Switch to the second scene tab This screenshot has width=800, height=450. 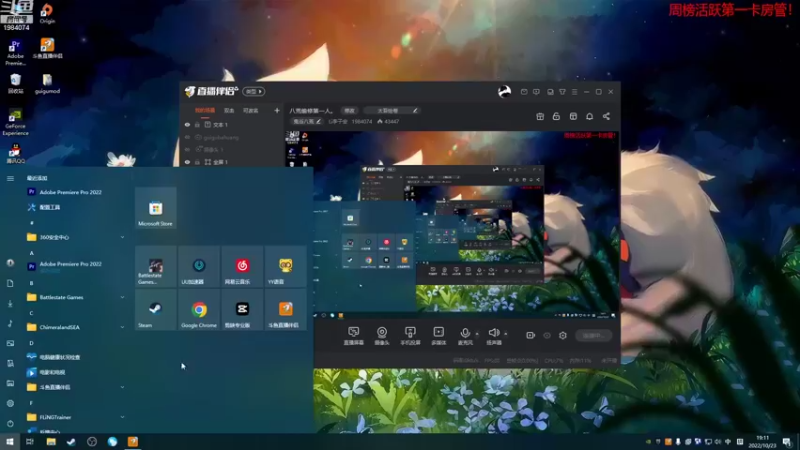click(229, 110)
